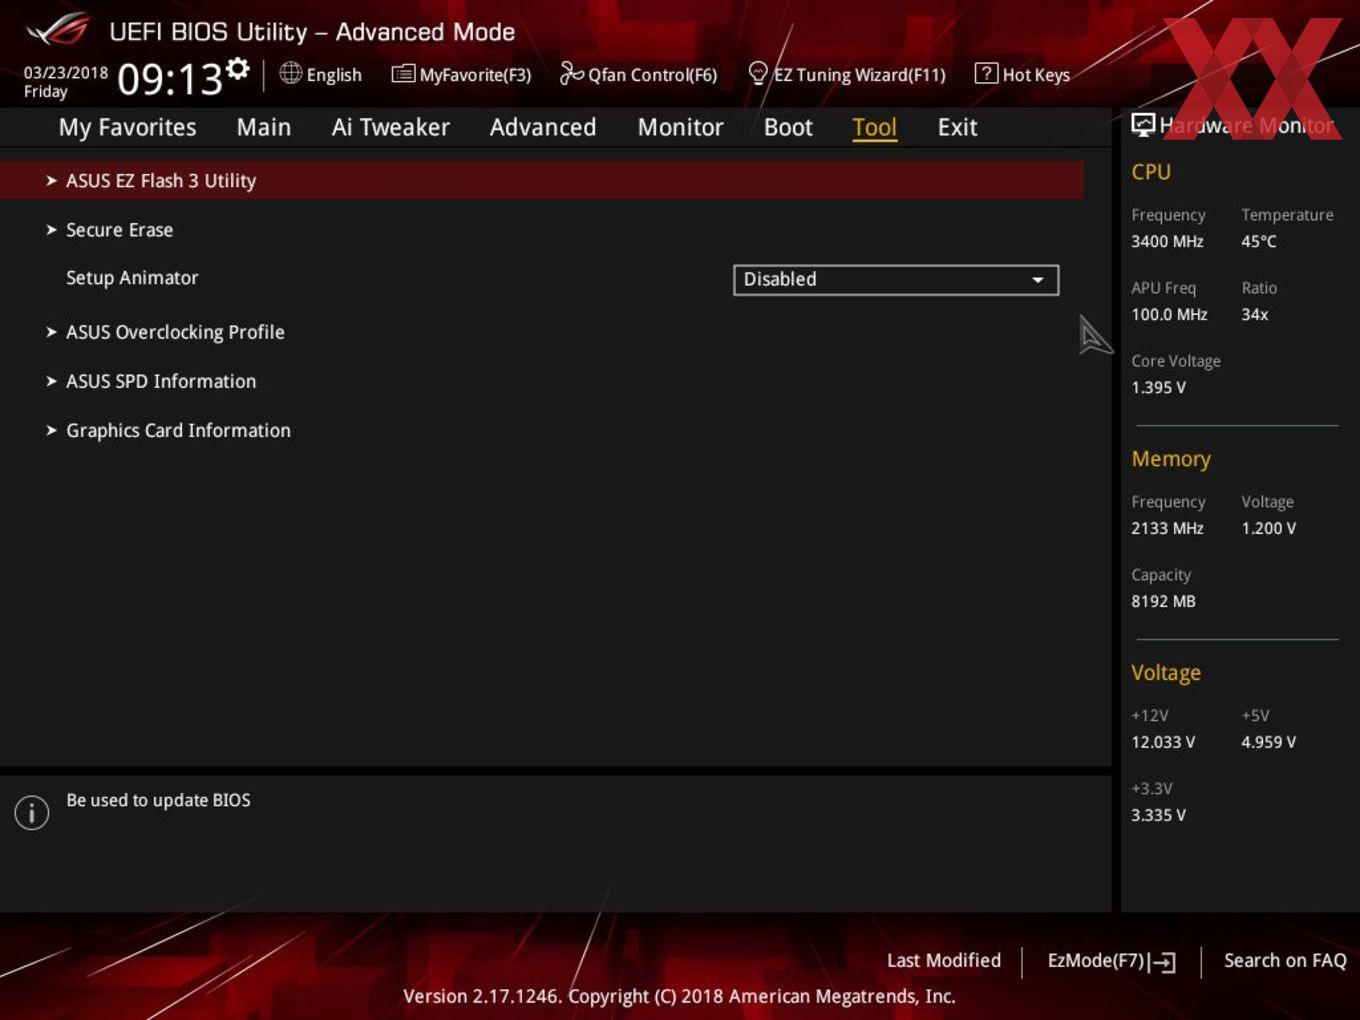Click the Ratio value 34x
The image size is (1360, 1020).
[x=1255, y=314]
